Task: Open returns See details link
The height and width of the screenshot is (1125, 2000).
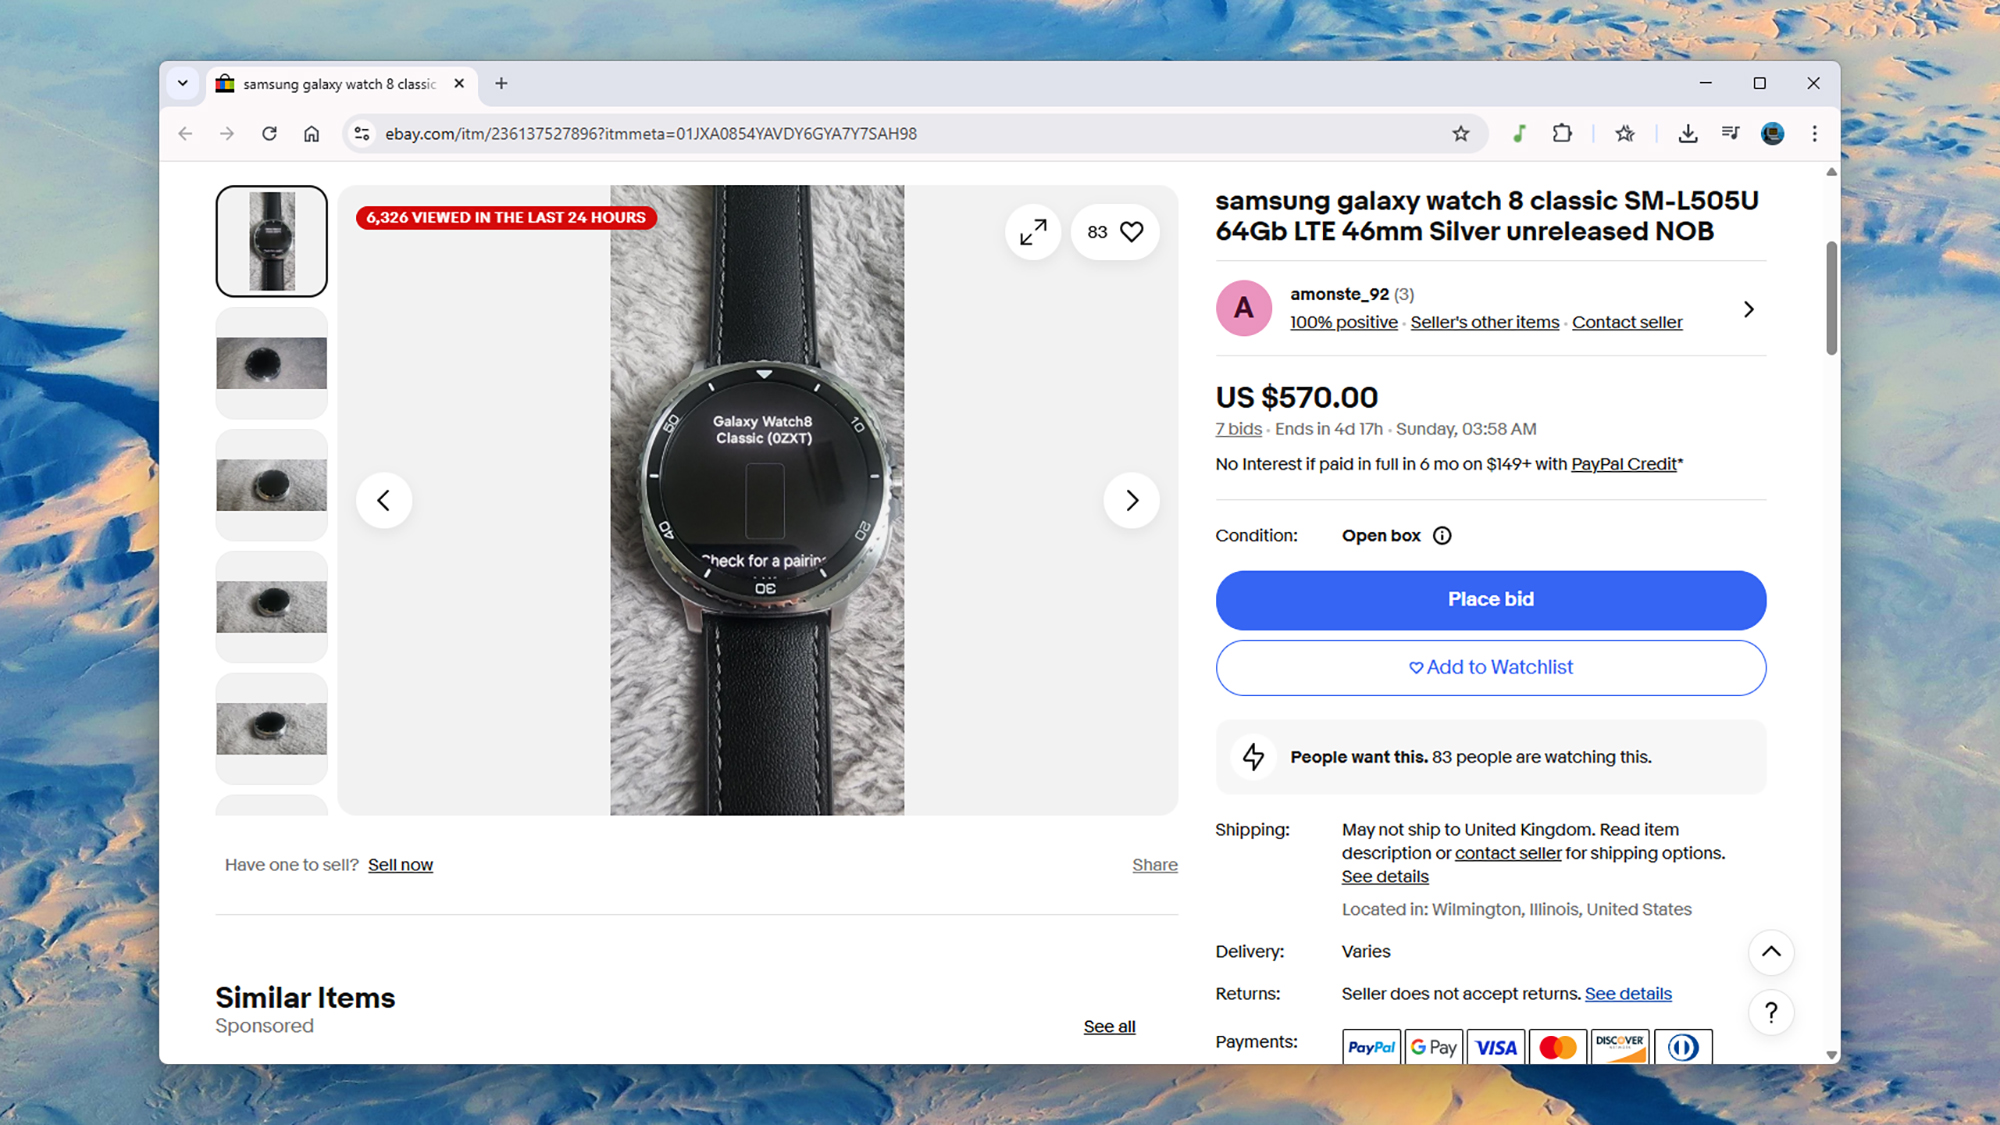Action: coord(1628,994)
